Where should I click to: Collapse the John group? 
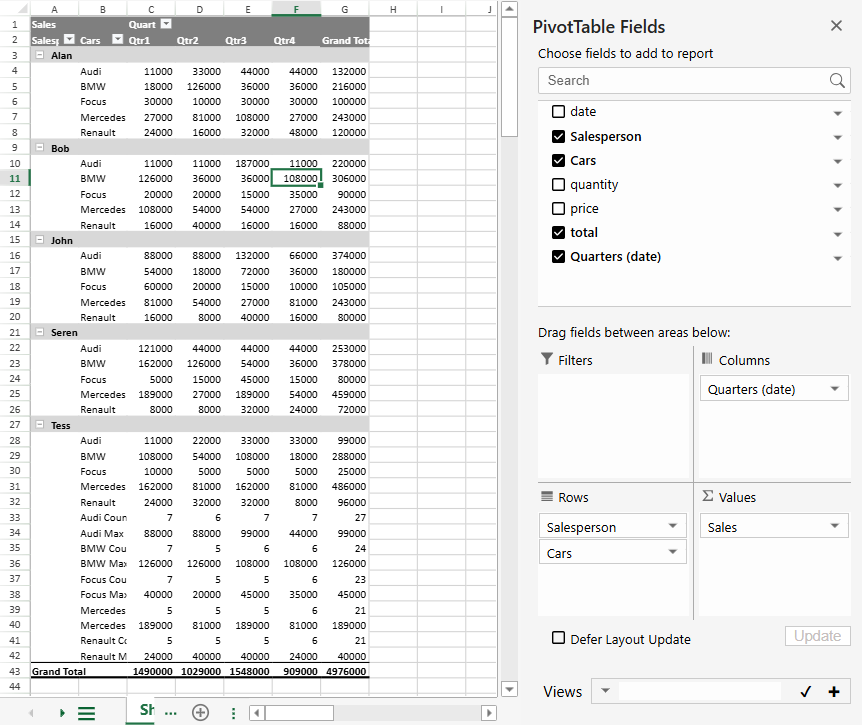tap(40, 240)
